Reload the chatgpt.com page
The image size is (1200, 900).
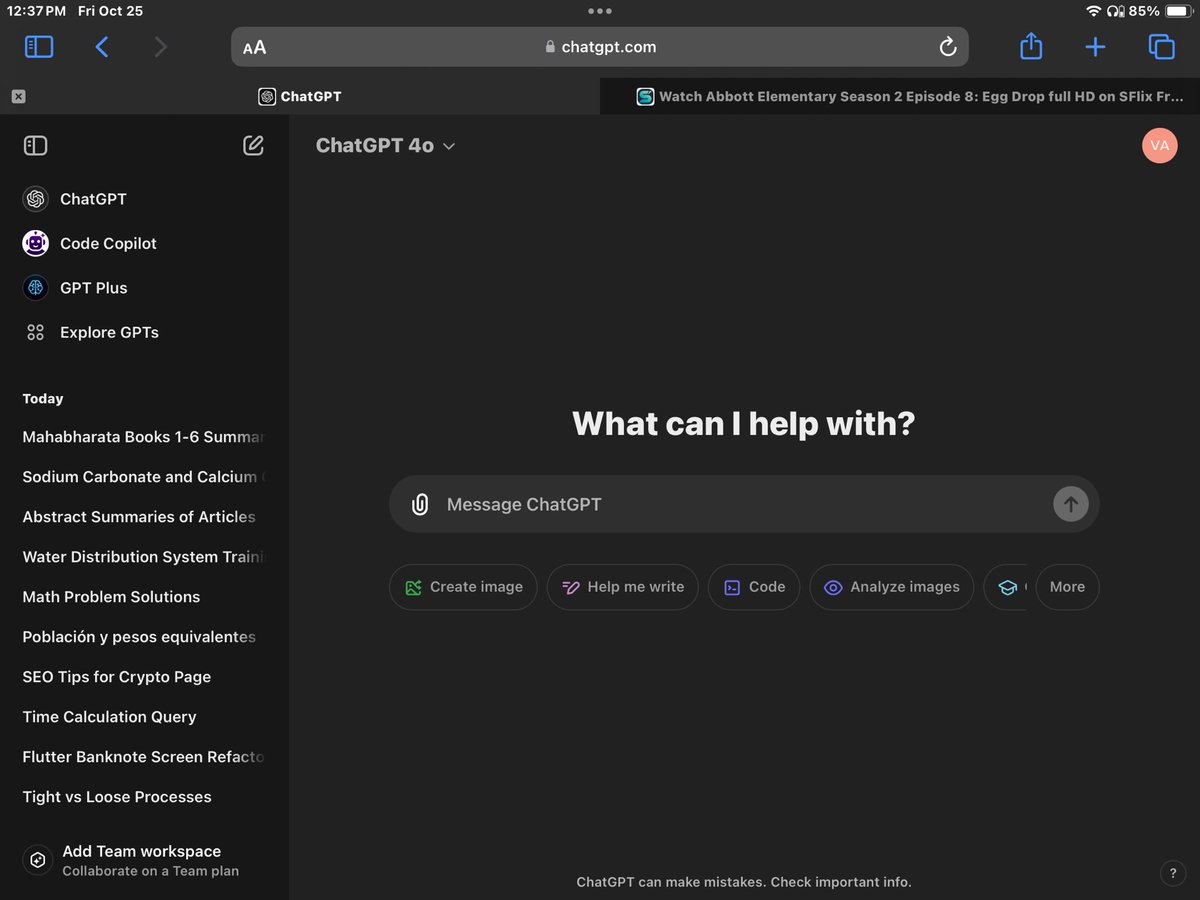click(948, 47)
